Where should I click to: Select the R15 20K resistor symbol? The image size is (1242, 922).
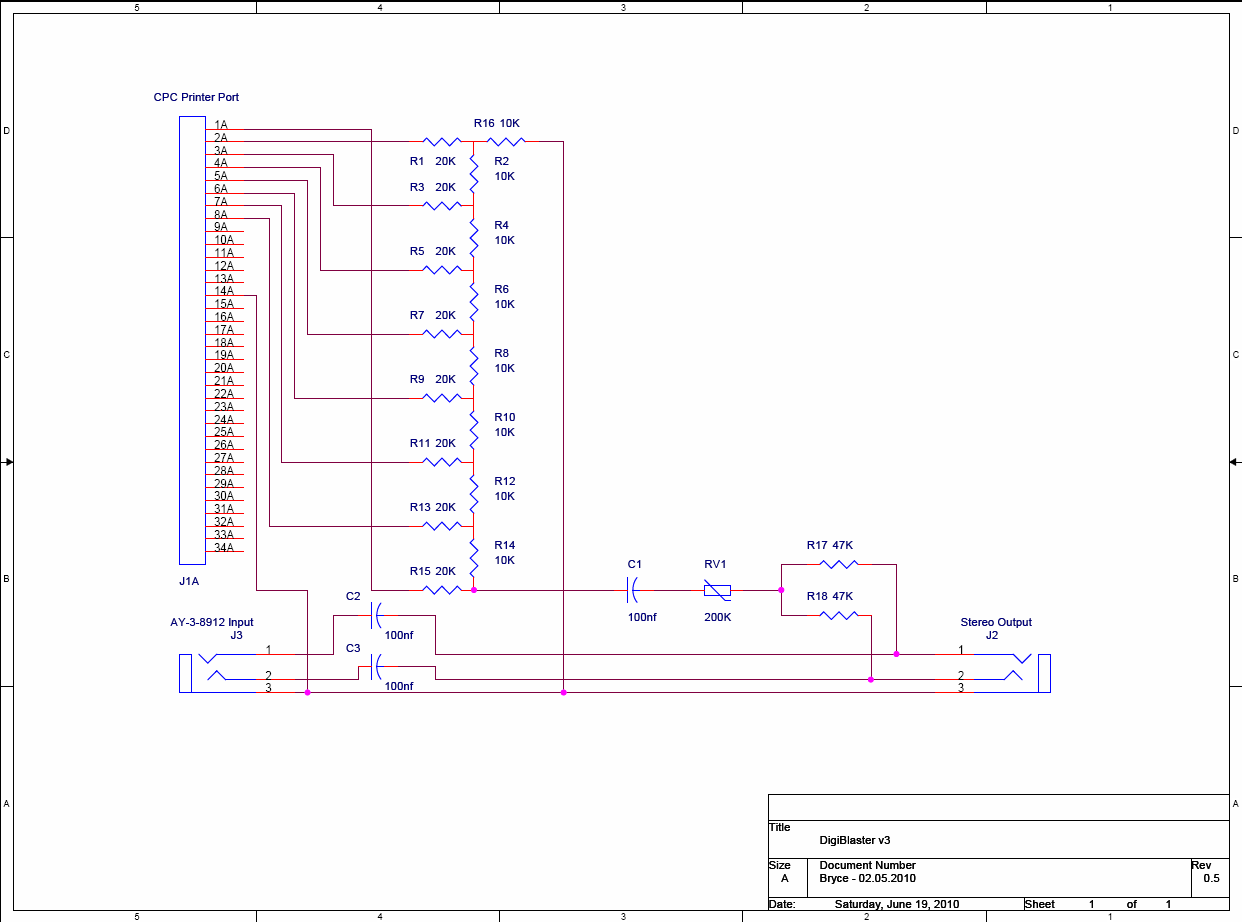441,590
